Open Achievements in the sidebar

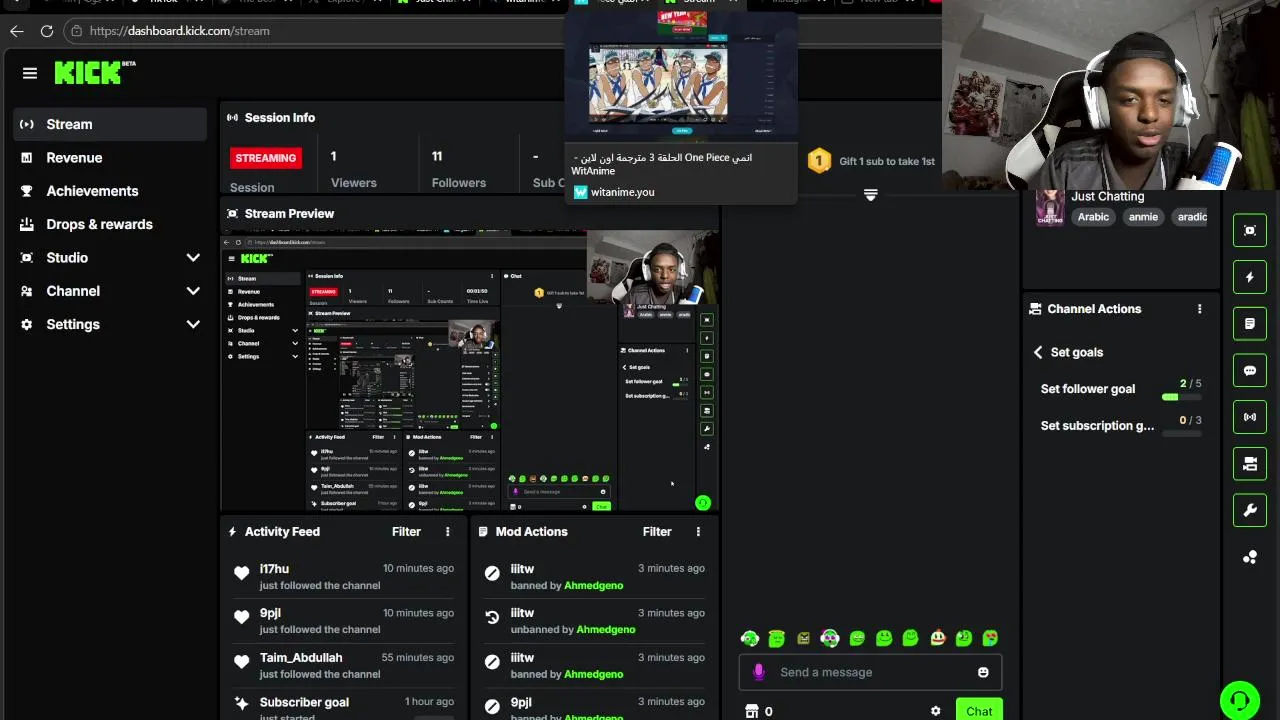click(110, 191)
